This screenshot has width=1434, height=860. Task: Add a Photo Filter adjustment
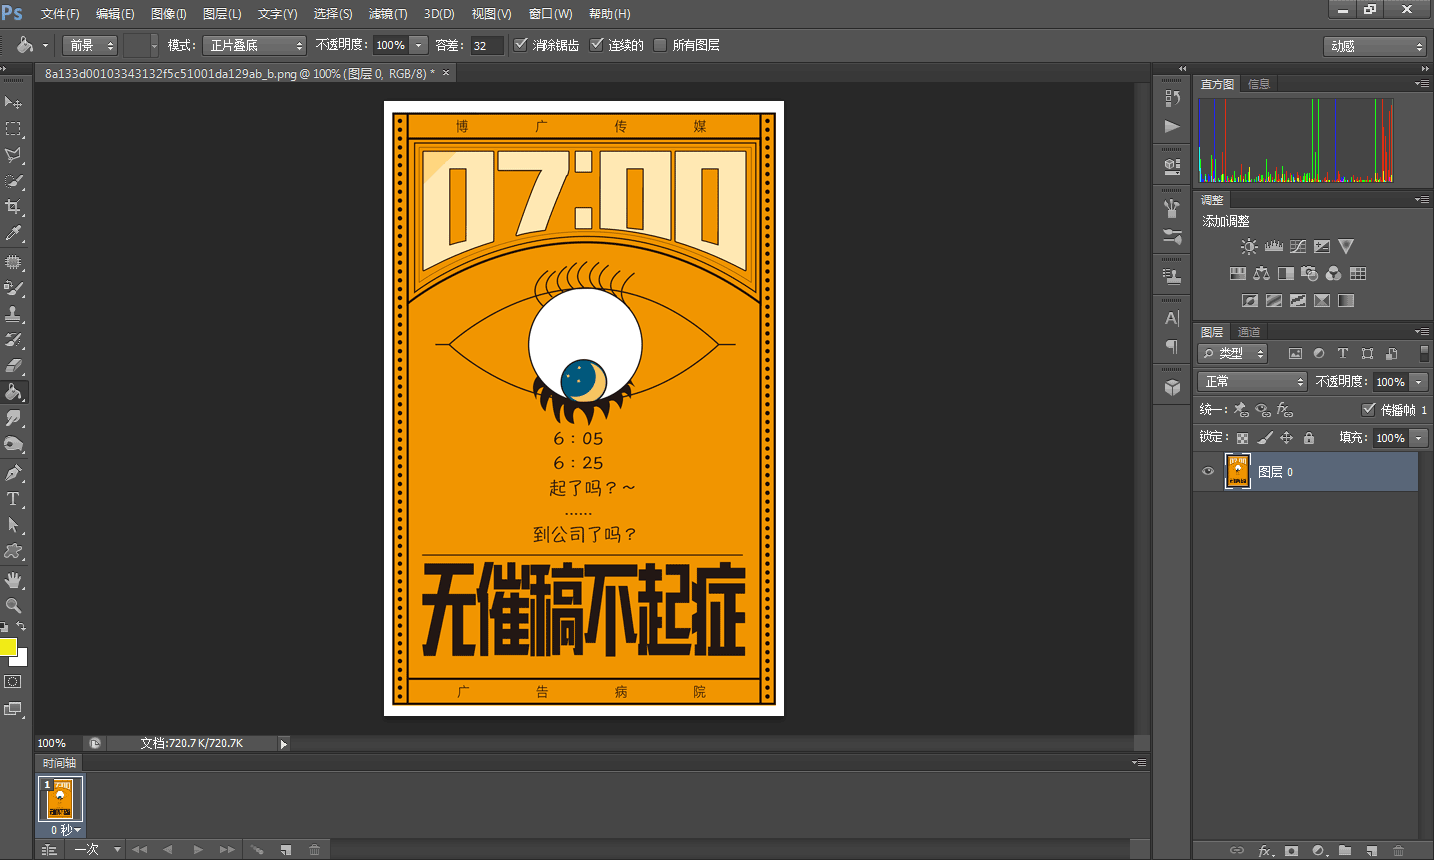tap(1309, 273)
